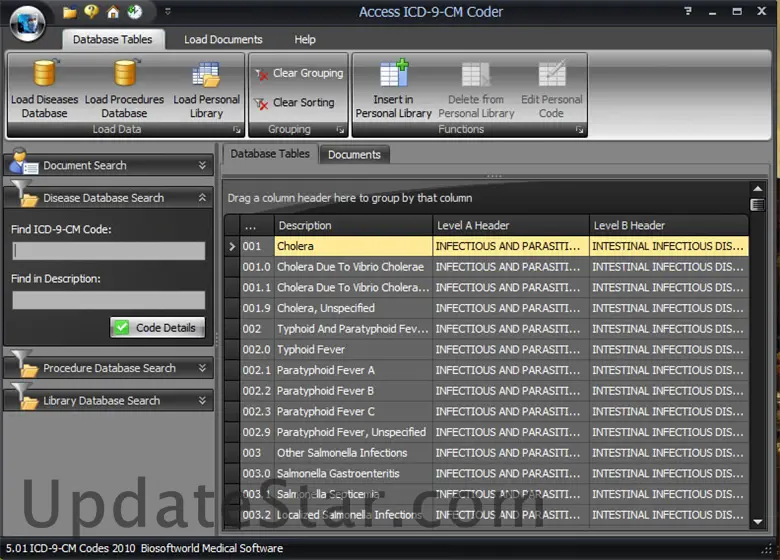Click the globe icon in quick access toolbar
The height and width of the screenshot is (560, 780).
(x=134, y=12)
